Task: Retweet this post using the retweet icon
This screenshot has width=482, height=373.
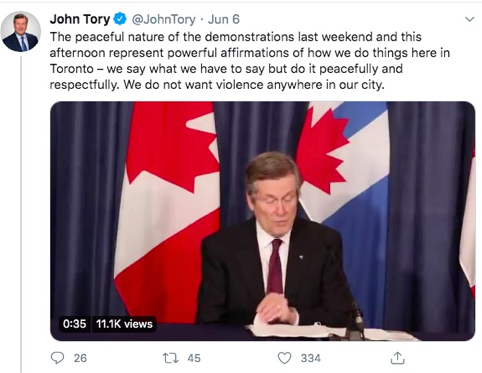Action: 171,358
